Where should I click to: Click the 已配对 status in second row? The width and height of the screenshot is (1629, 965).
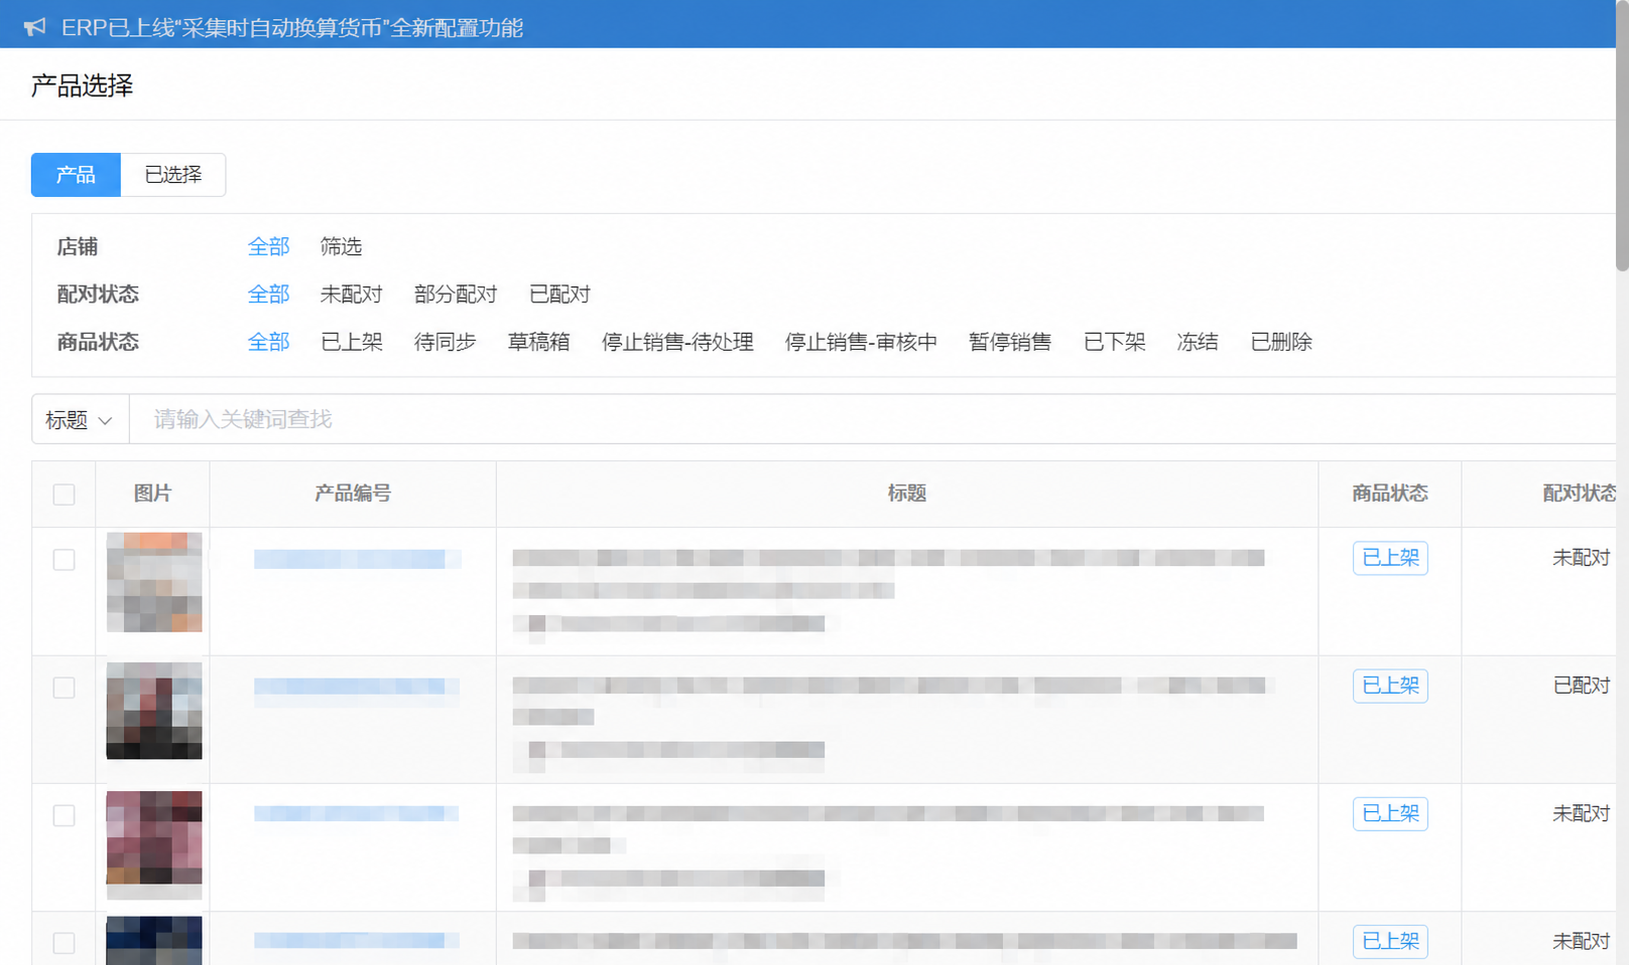click(1581, 686)
